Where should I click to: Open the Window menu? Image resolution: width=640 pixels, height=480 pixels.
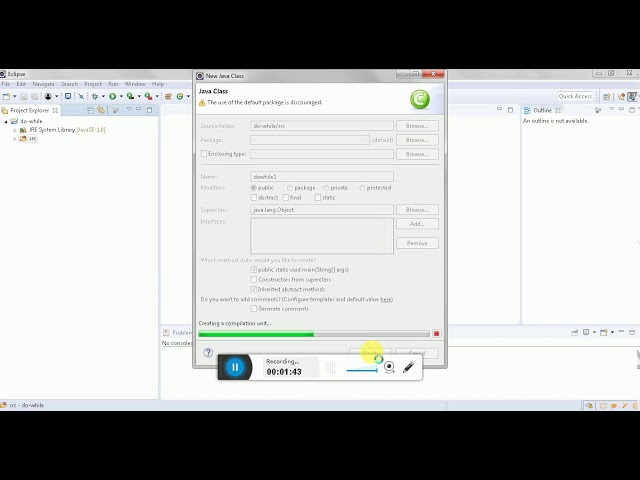click(x=135, y=84)
